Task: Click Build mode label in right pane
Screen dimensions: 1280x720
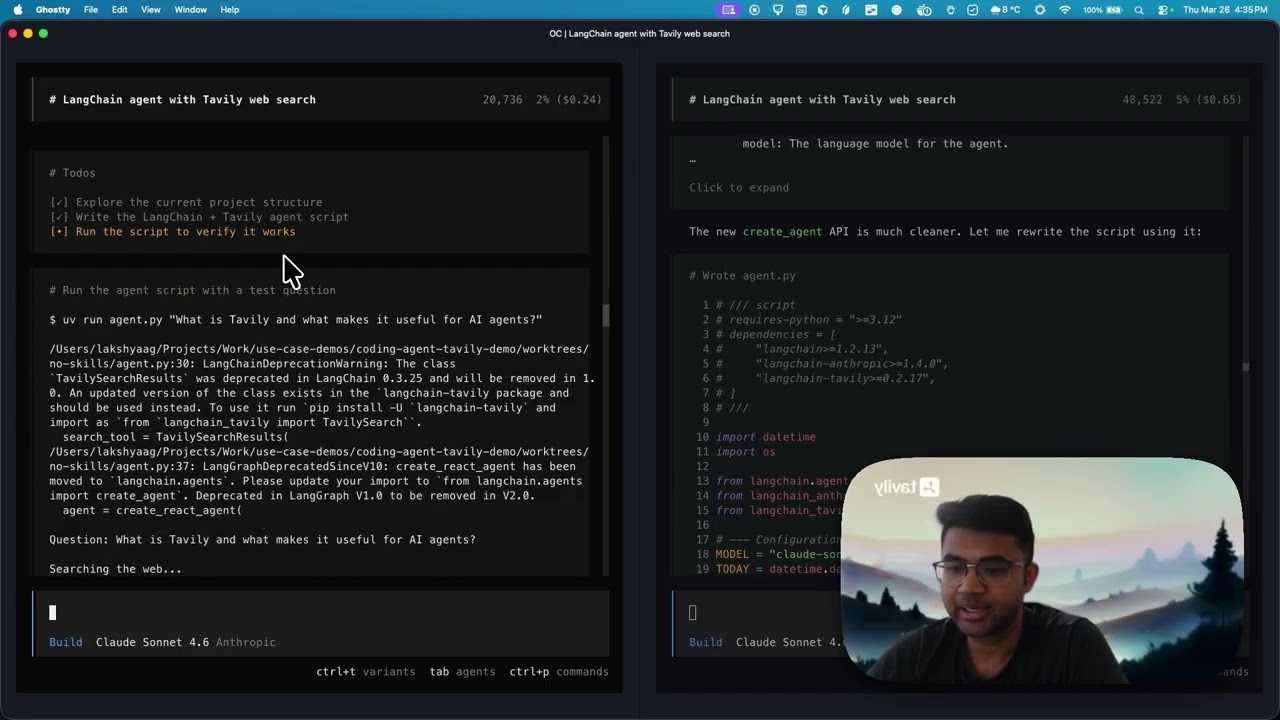Action: point(705,642)
